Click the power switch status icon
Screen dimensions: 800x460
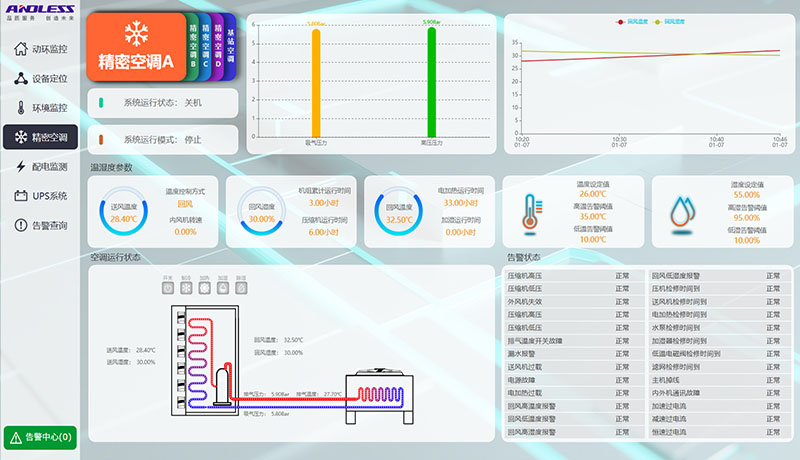[168, 286]
